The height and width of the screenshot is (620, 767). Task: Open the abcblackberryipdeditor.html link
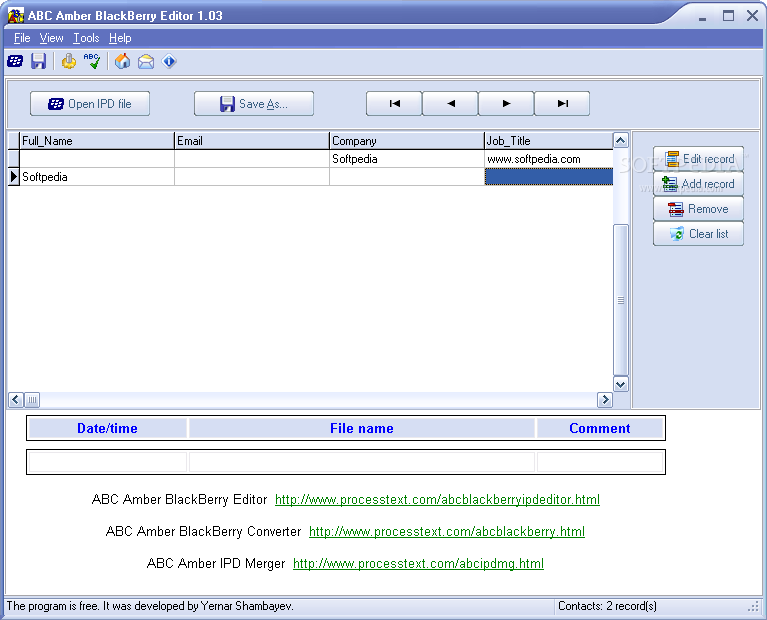point(437,500)
